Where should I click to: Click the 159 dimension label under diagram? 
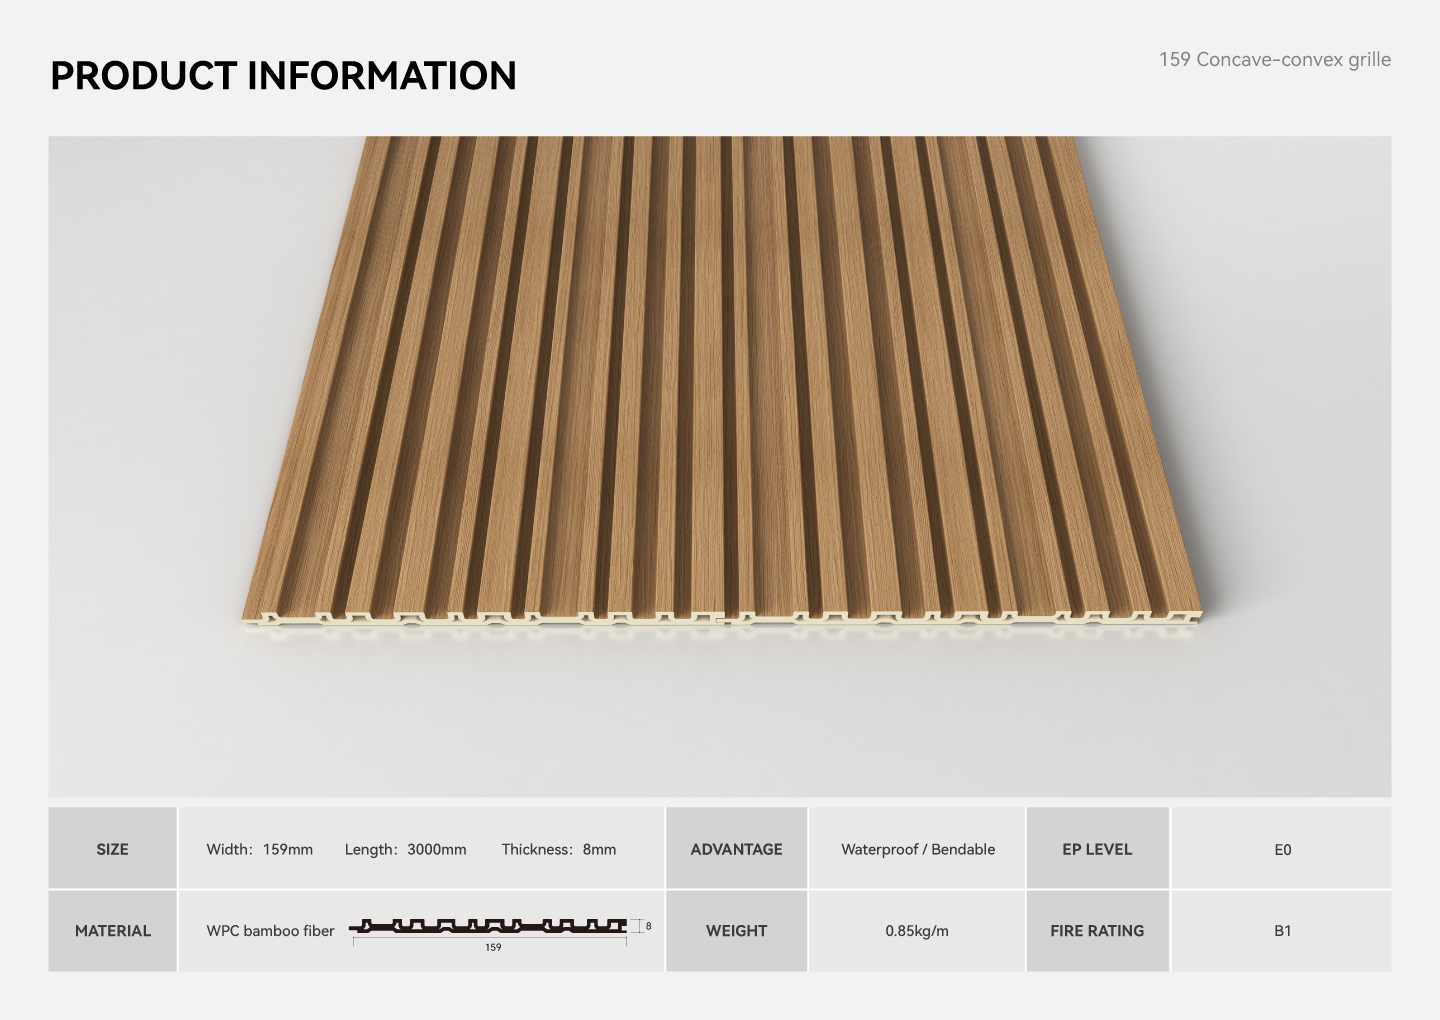(x=493, y=947)
